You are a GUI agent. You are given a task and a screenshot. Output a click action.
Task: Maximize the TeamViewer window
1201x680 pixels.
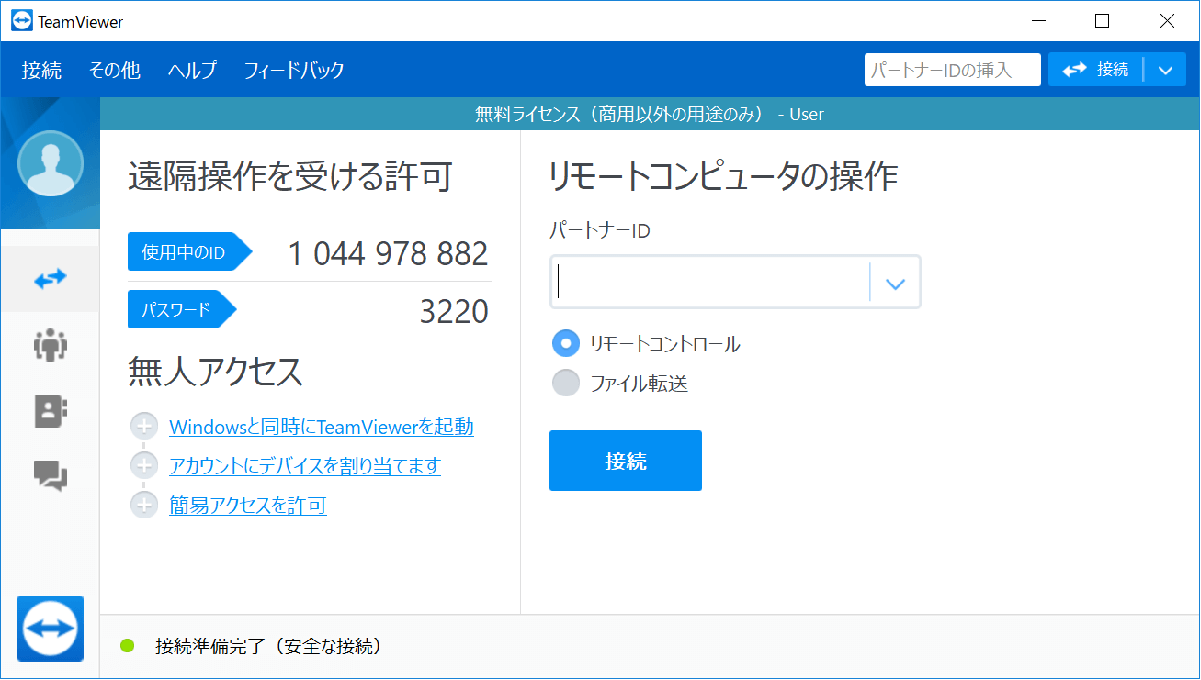tap(1102, 20)
